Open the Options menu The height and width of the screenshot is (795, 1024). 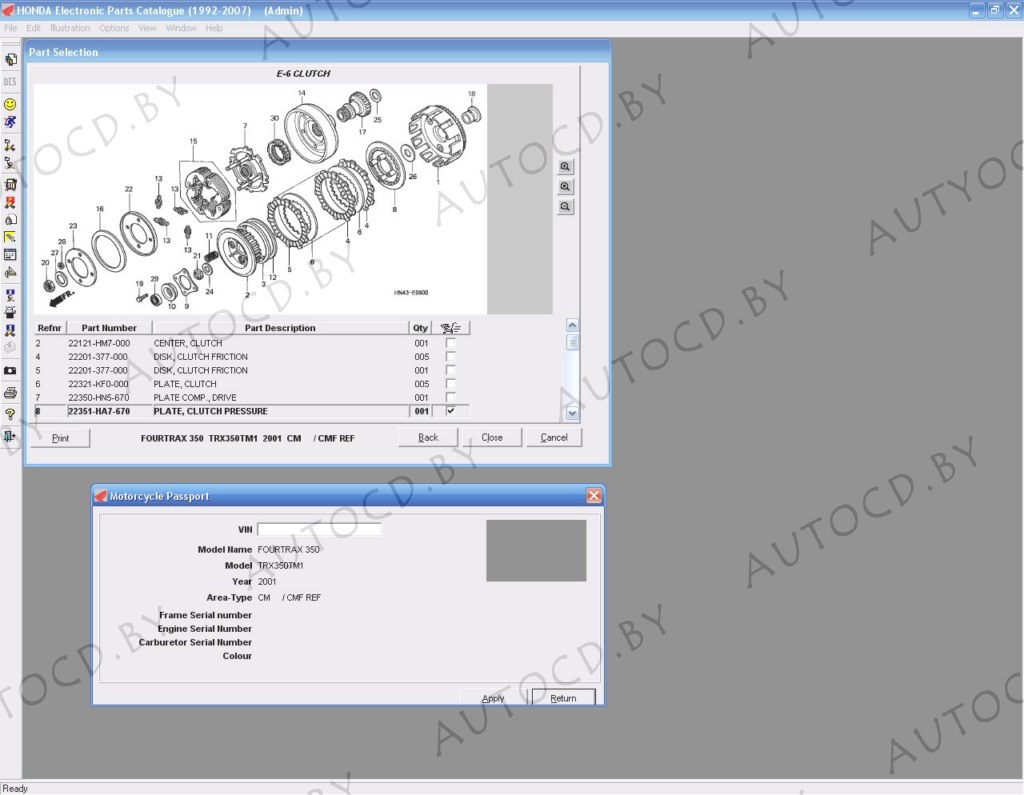(114, 28)
